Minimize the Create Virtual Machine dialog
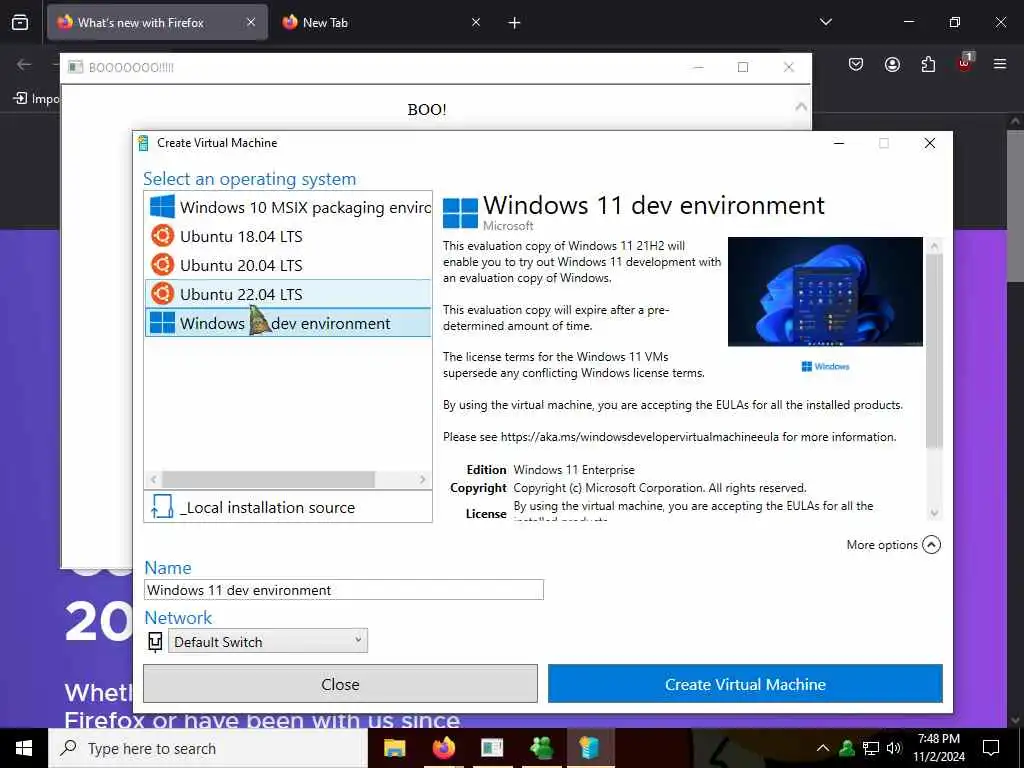Screen dimensions: 1024x768 click(839, 143)
